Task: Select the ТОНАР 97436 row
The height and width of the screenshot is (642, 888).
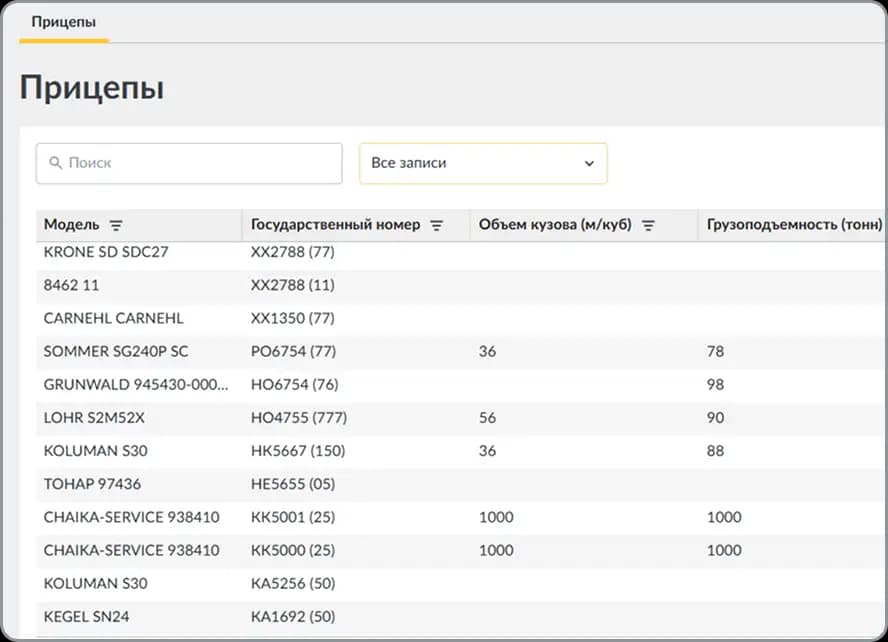Action: [462, 484]
